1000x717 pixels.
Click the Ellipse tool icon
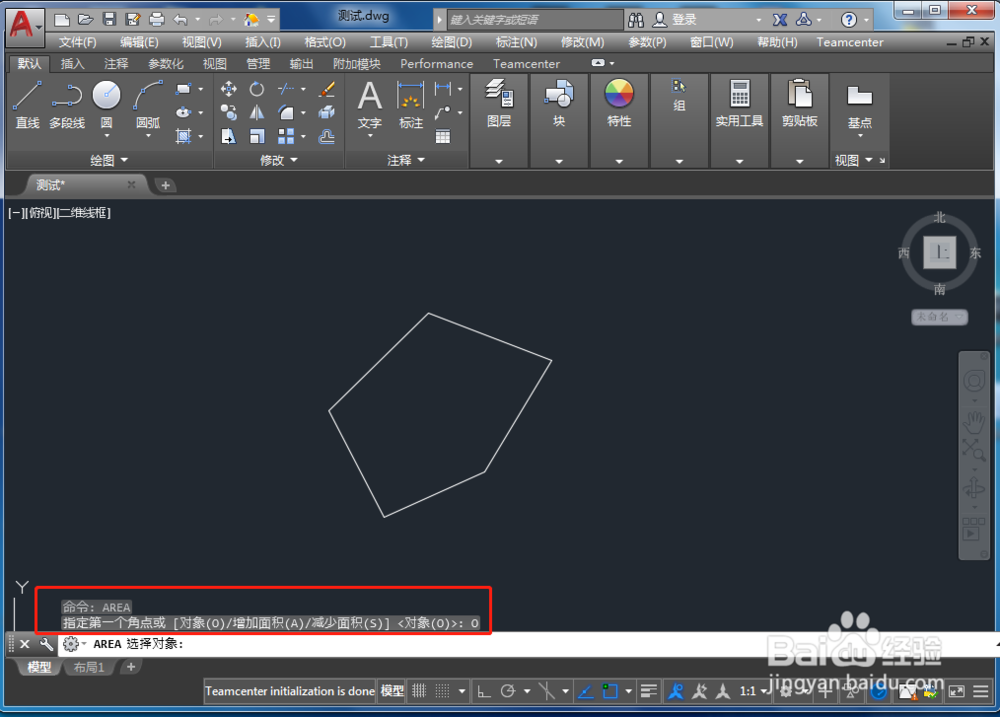(184, 113)
